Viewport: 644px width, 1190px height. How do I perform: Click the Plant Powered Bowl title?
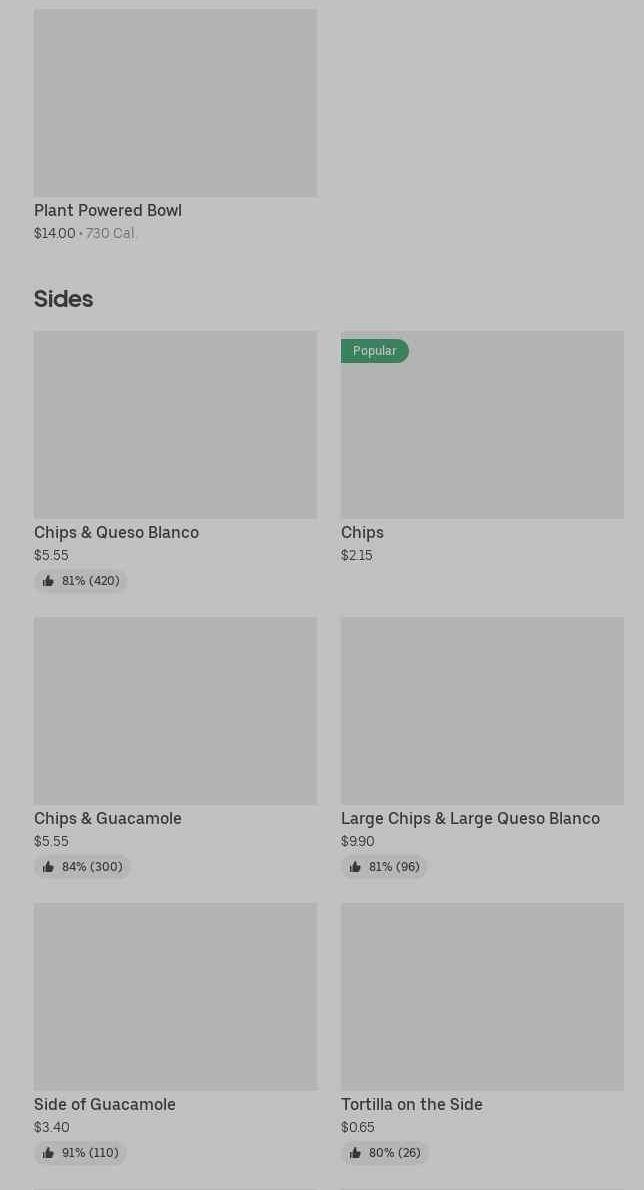coord(108,211)
